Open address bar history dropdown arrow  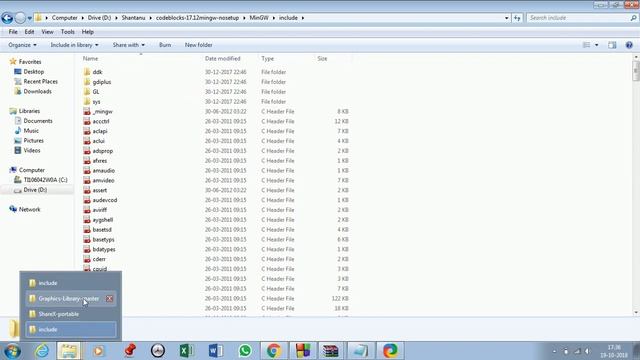click(507, 18)
